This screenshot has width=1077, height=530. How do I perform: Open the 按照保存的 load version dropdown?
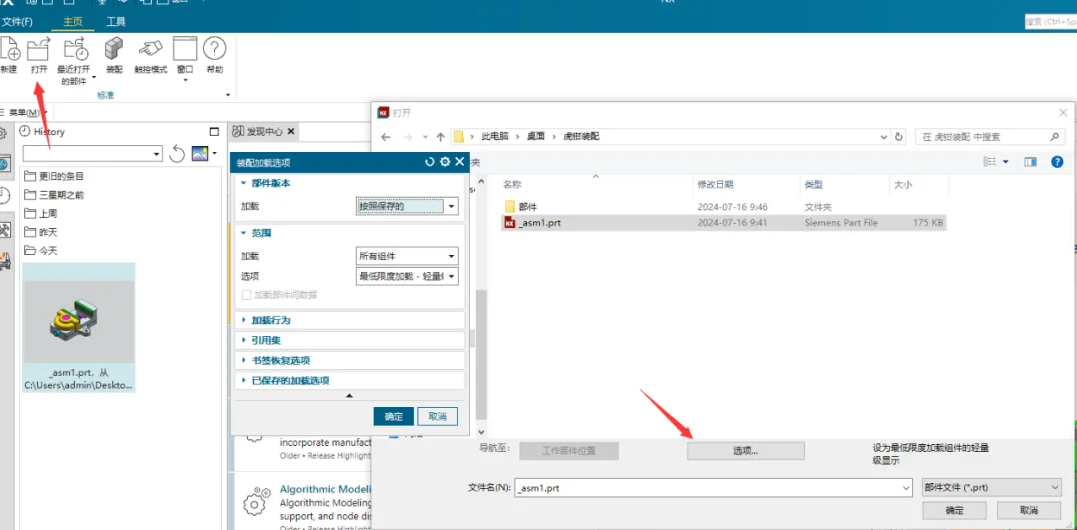click(407, 206)
